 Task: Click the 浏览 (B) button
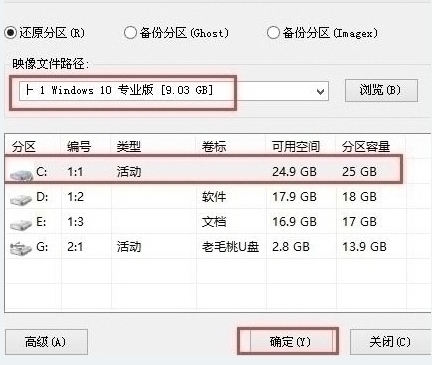381,90
